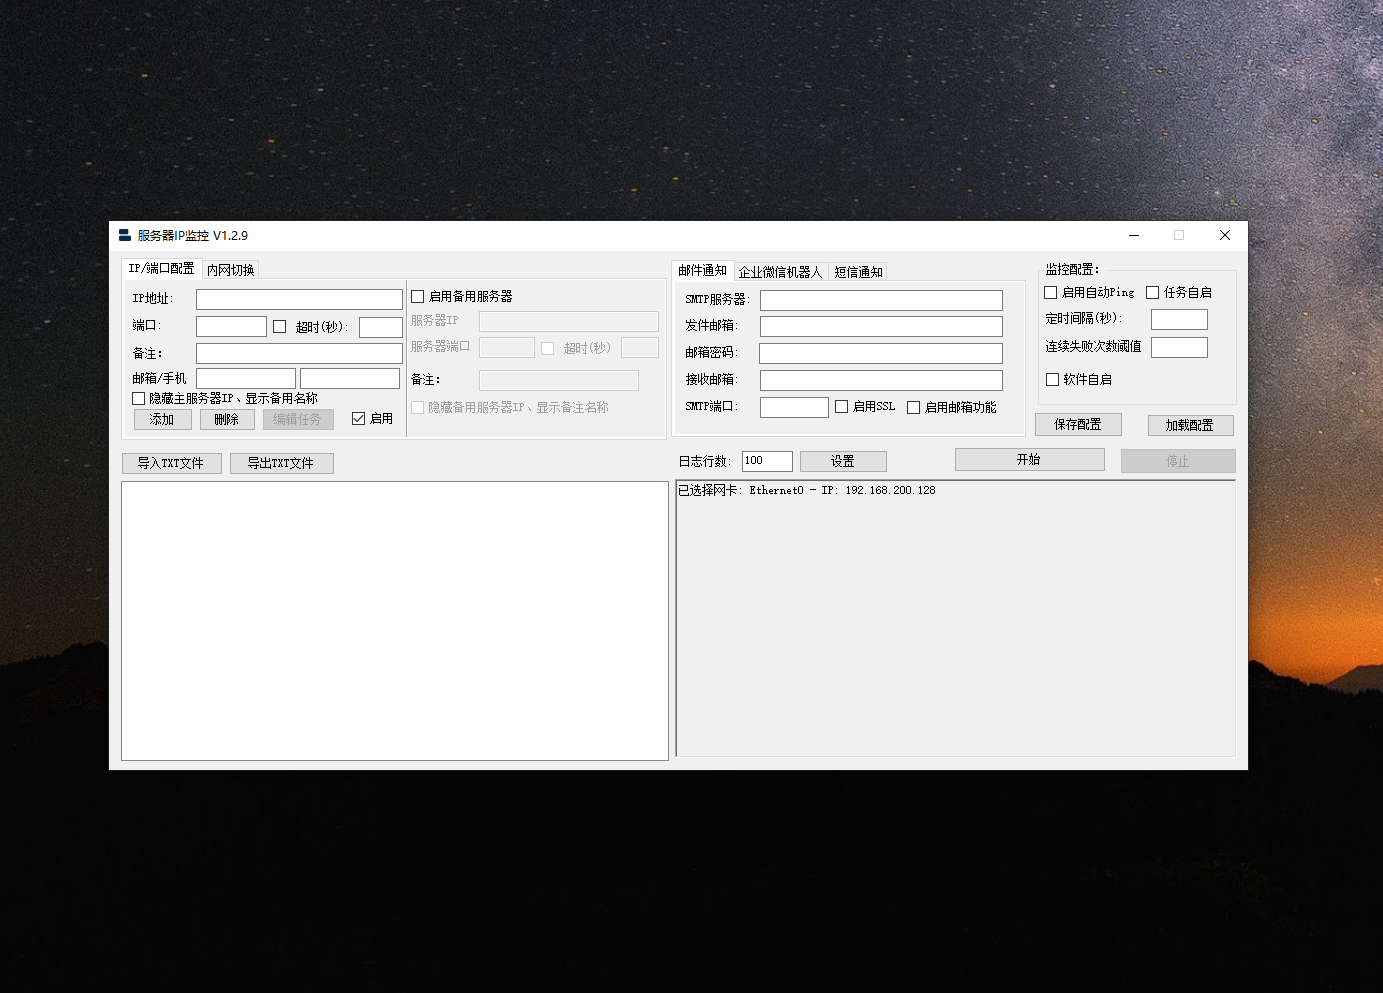The height and width of the screenshot is (993, 1383).
Task: Toggle the 启用SSL checkbox
Action: point(842,407)
